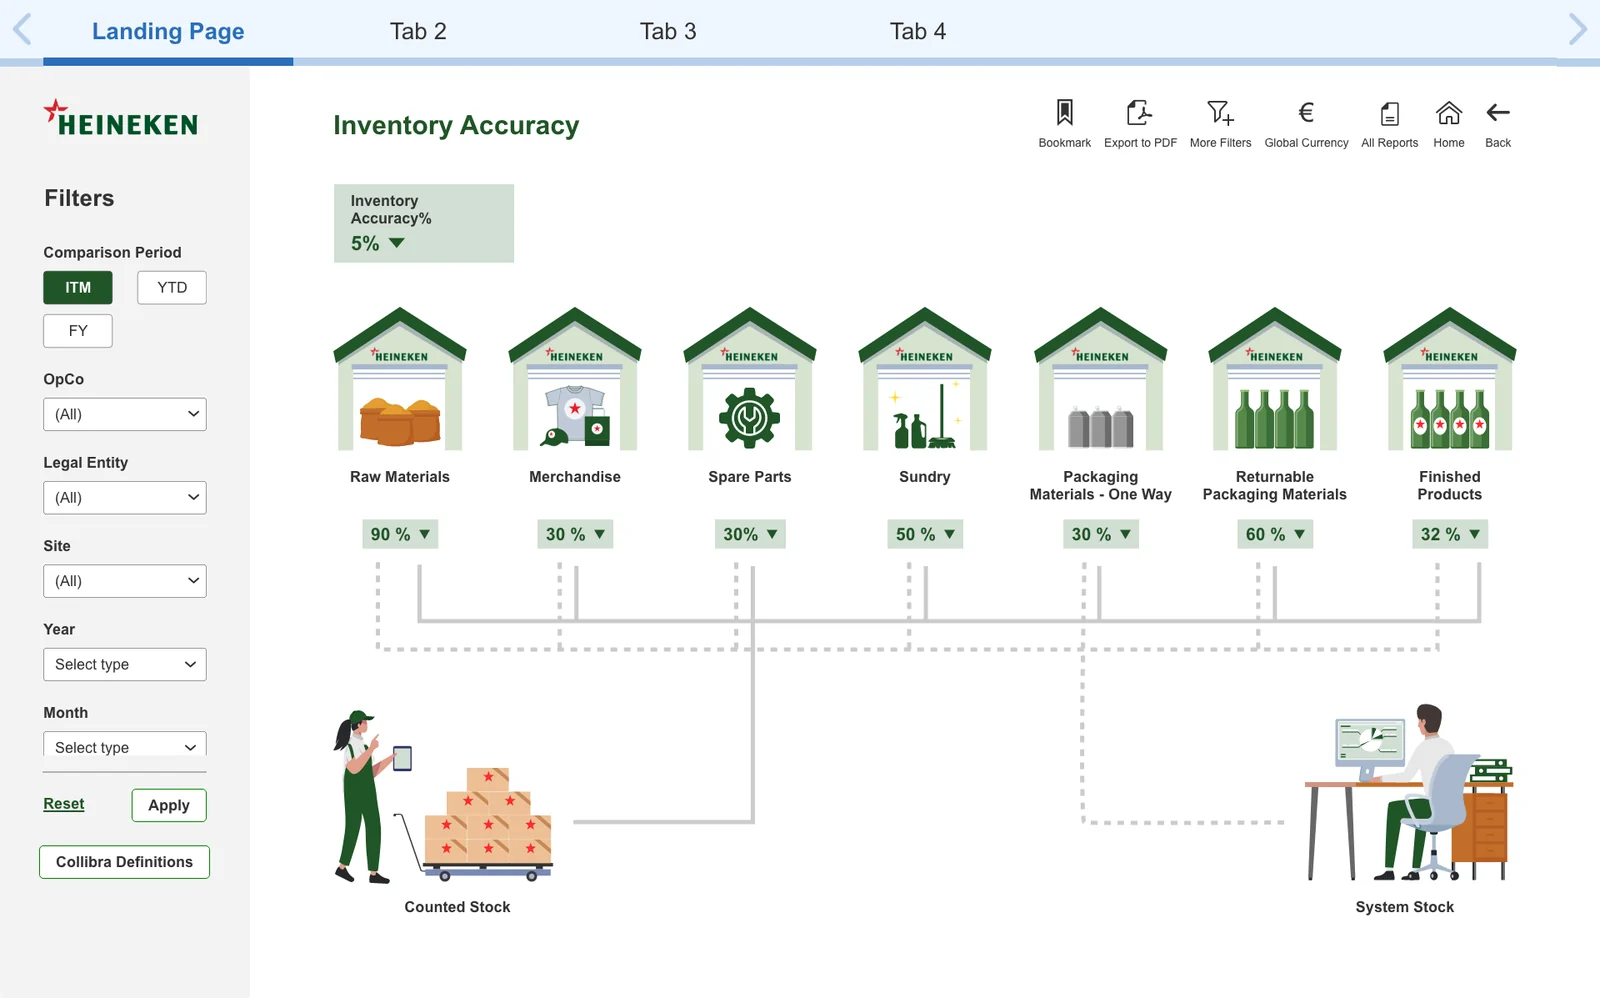Select the Raw Materials warehouse icon
This screenshot has height=998, width=1600.
click(400, 378)
